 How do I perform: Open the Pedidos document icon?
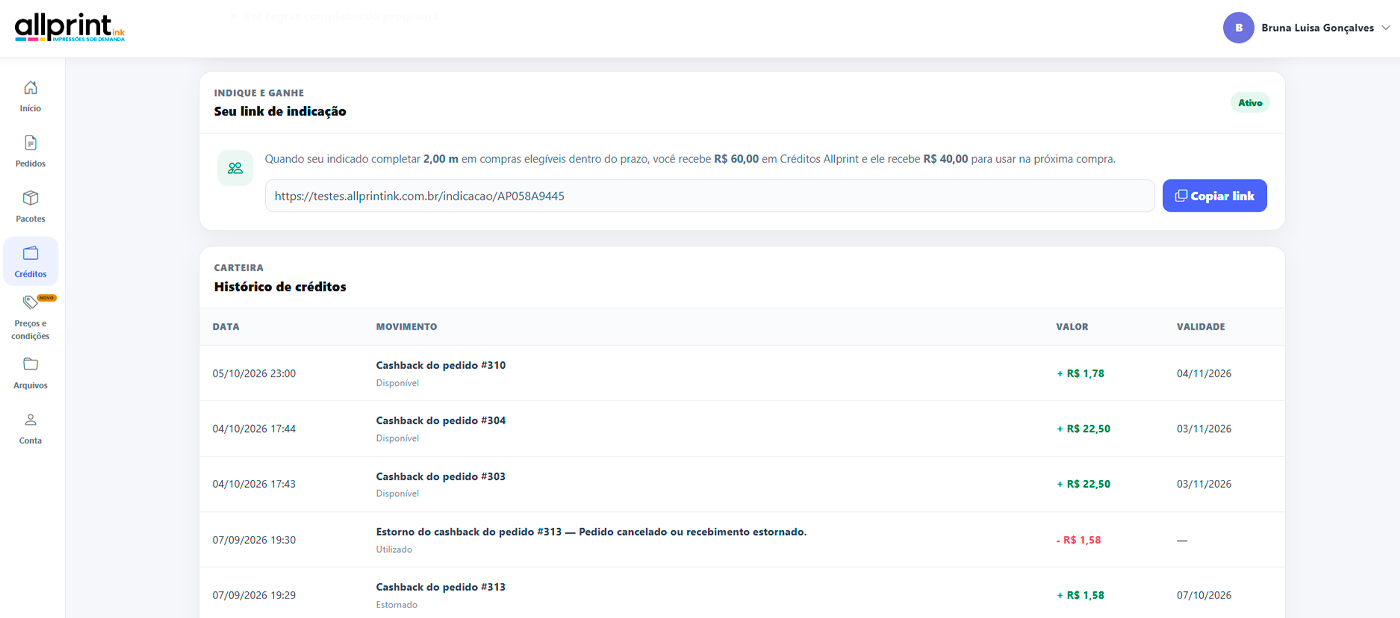[x=31, y=143]
